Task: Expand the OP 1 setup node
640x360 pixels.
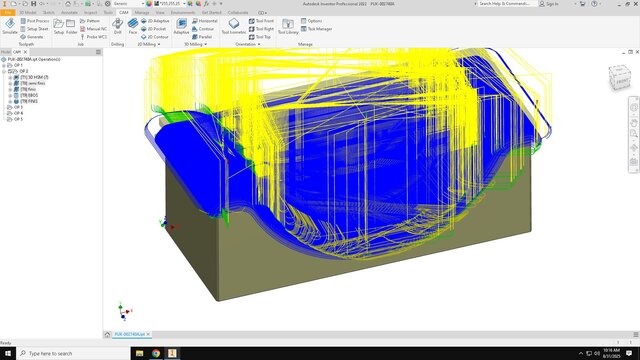Action: [x=4, y=65]
